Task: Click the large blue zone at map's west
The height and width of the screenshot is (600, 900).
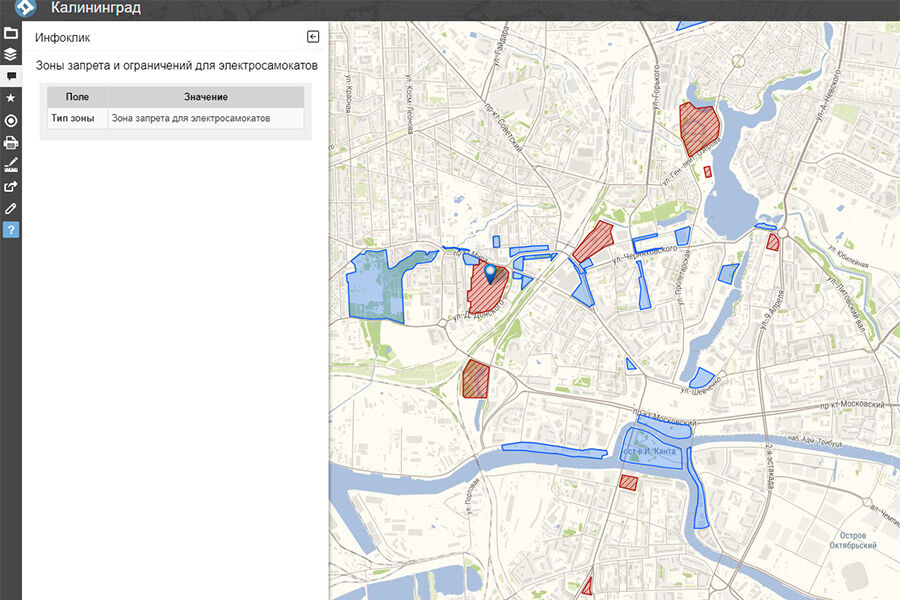Action: coord(376,289)
